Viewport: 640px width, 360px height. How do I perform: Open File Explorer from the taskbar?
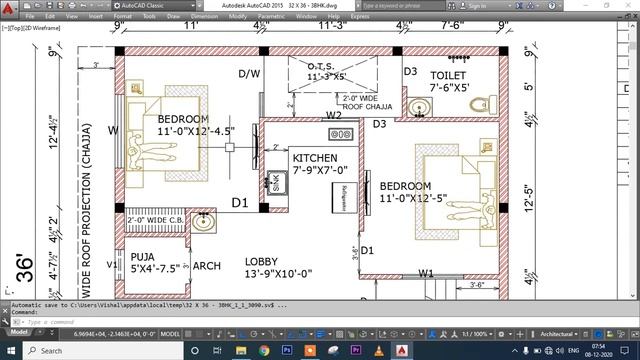(x=241, y=351)
